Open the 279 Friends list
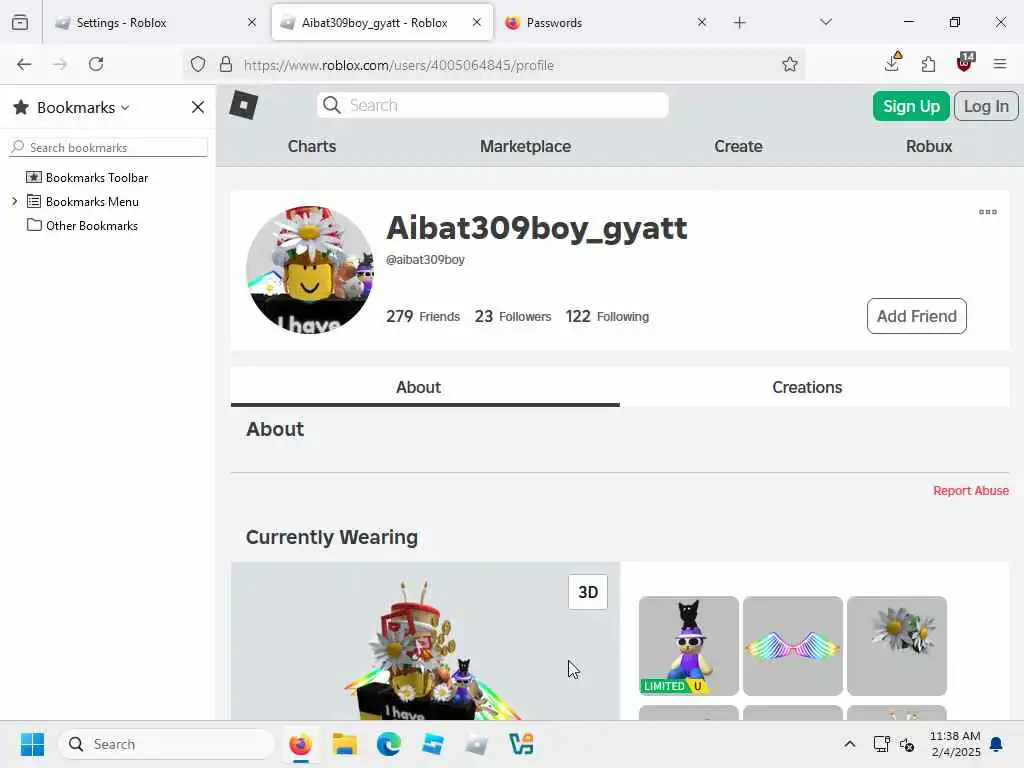This screenshot has height=768, width=1024. (x=423, y=317)
